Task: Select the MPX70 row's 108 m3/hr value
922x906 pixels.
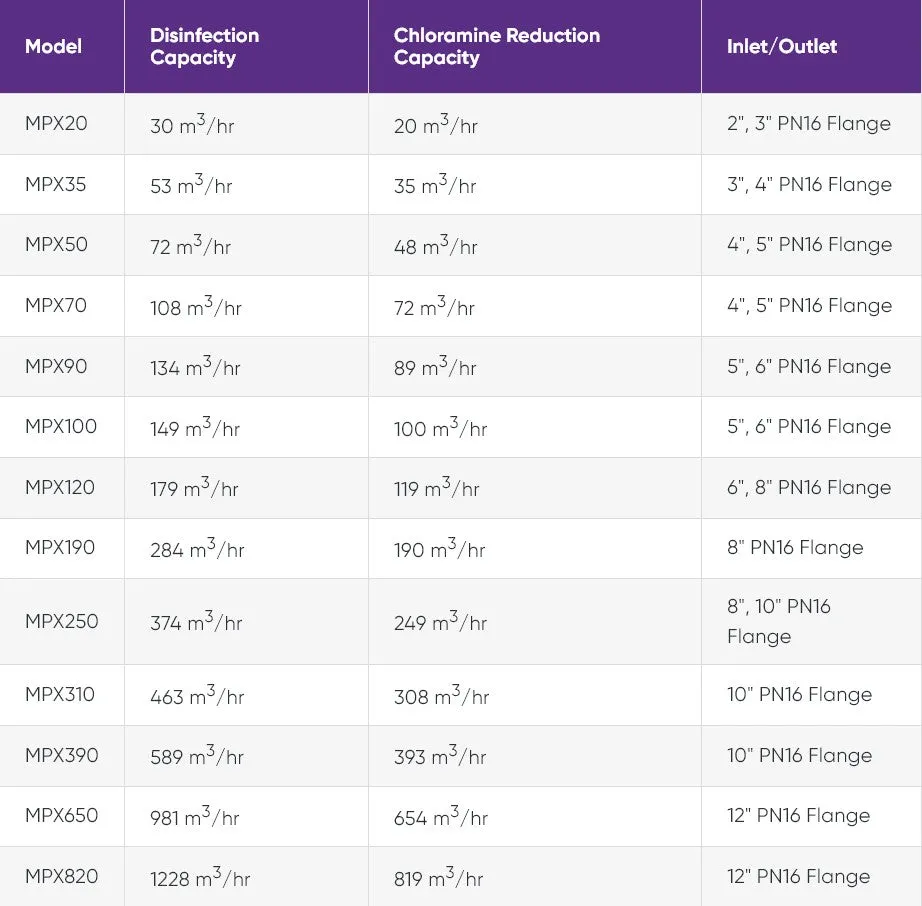Action: (x=196, y=306)
